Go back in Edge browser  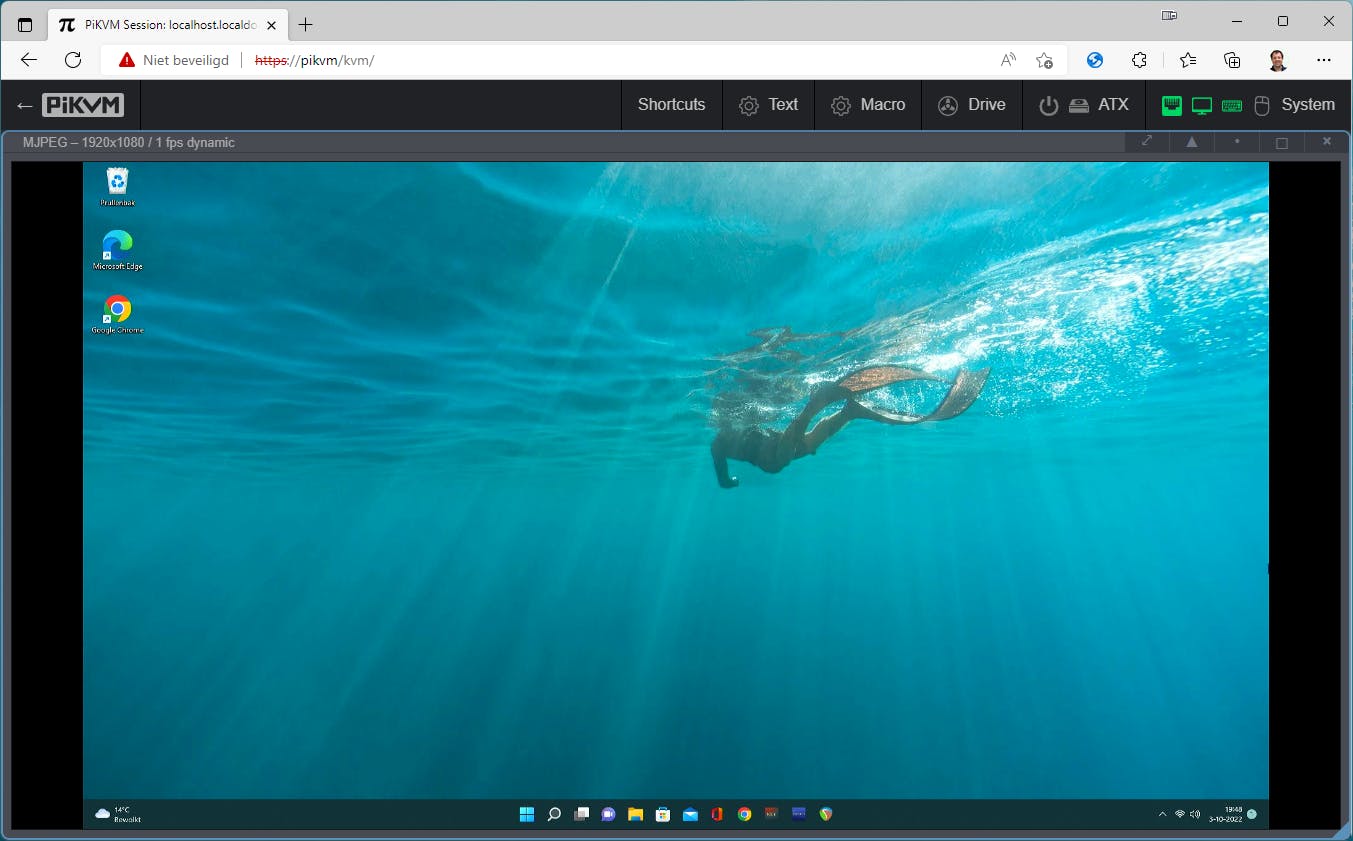[x=29, y=60]
